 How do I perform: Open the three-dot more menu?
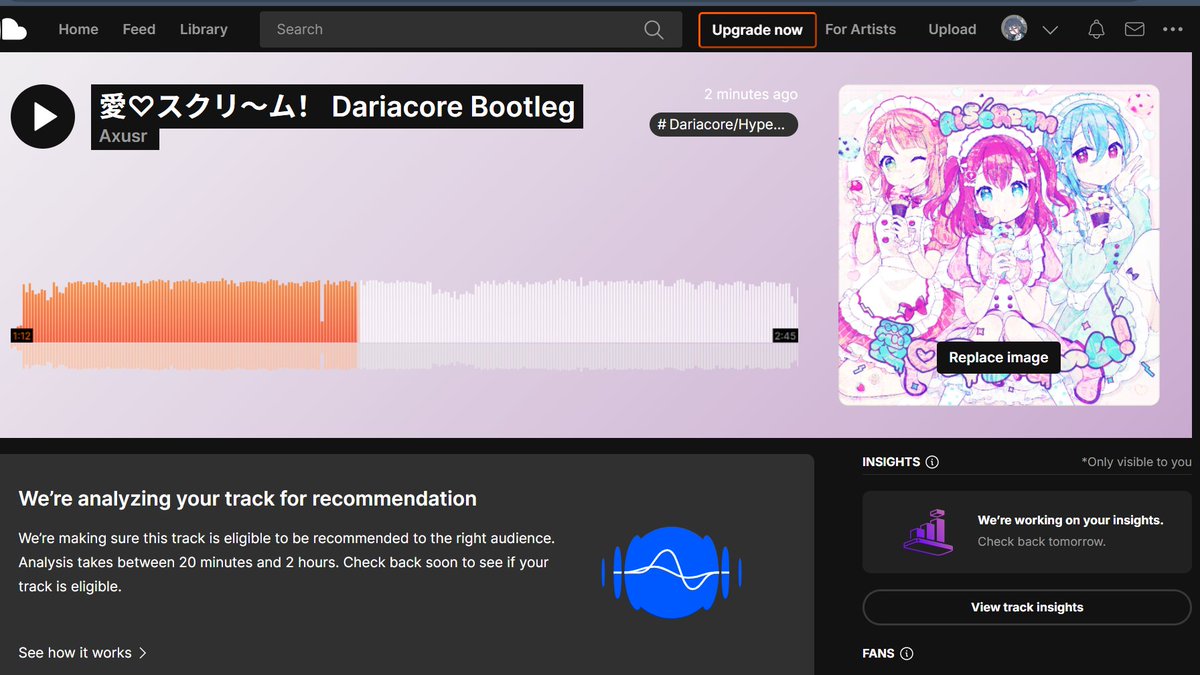click(x=1173, y=30)
